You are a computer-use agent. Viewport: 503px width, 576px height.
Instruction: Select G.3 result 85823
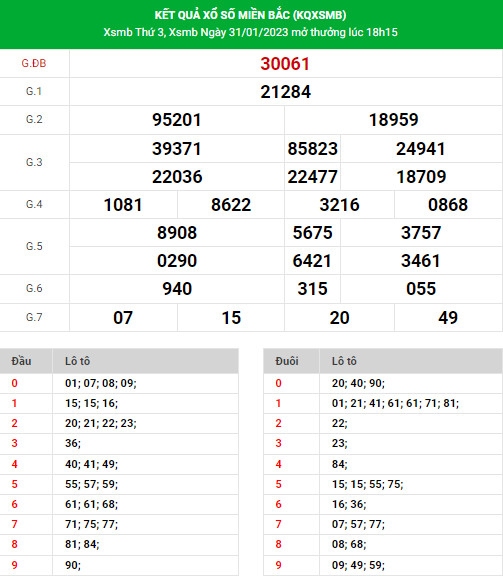[x=312, y=149]
